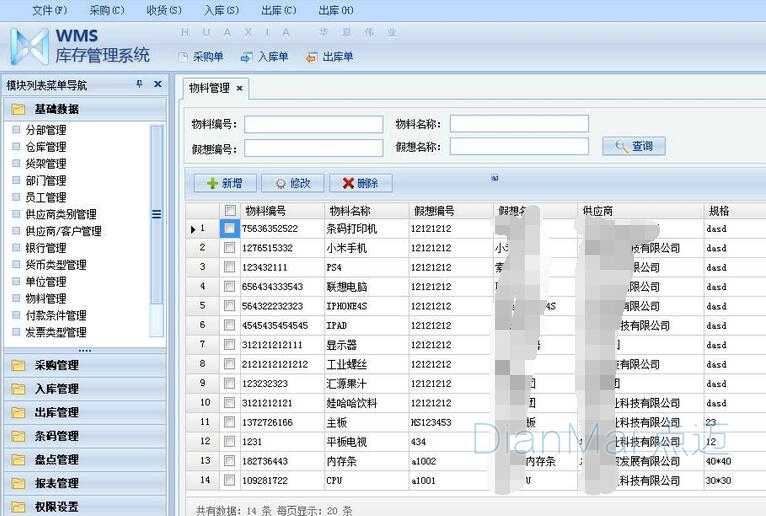The image size is (766, 516).
Task: Focus the 物料名称 input field
Action: pyautogui.click(x=519, y=124)
